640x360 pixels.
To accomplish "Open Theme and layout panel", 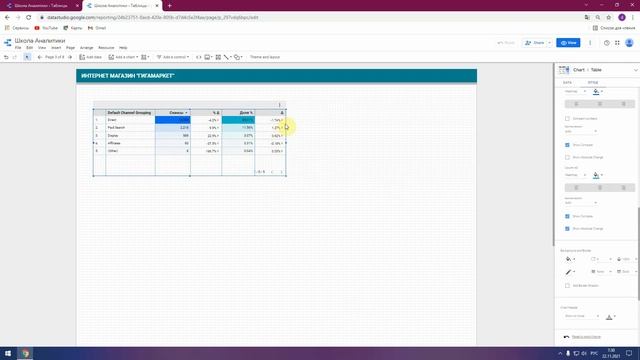I will coord(265,57).
